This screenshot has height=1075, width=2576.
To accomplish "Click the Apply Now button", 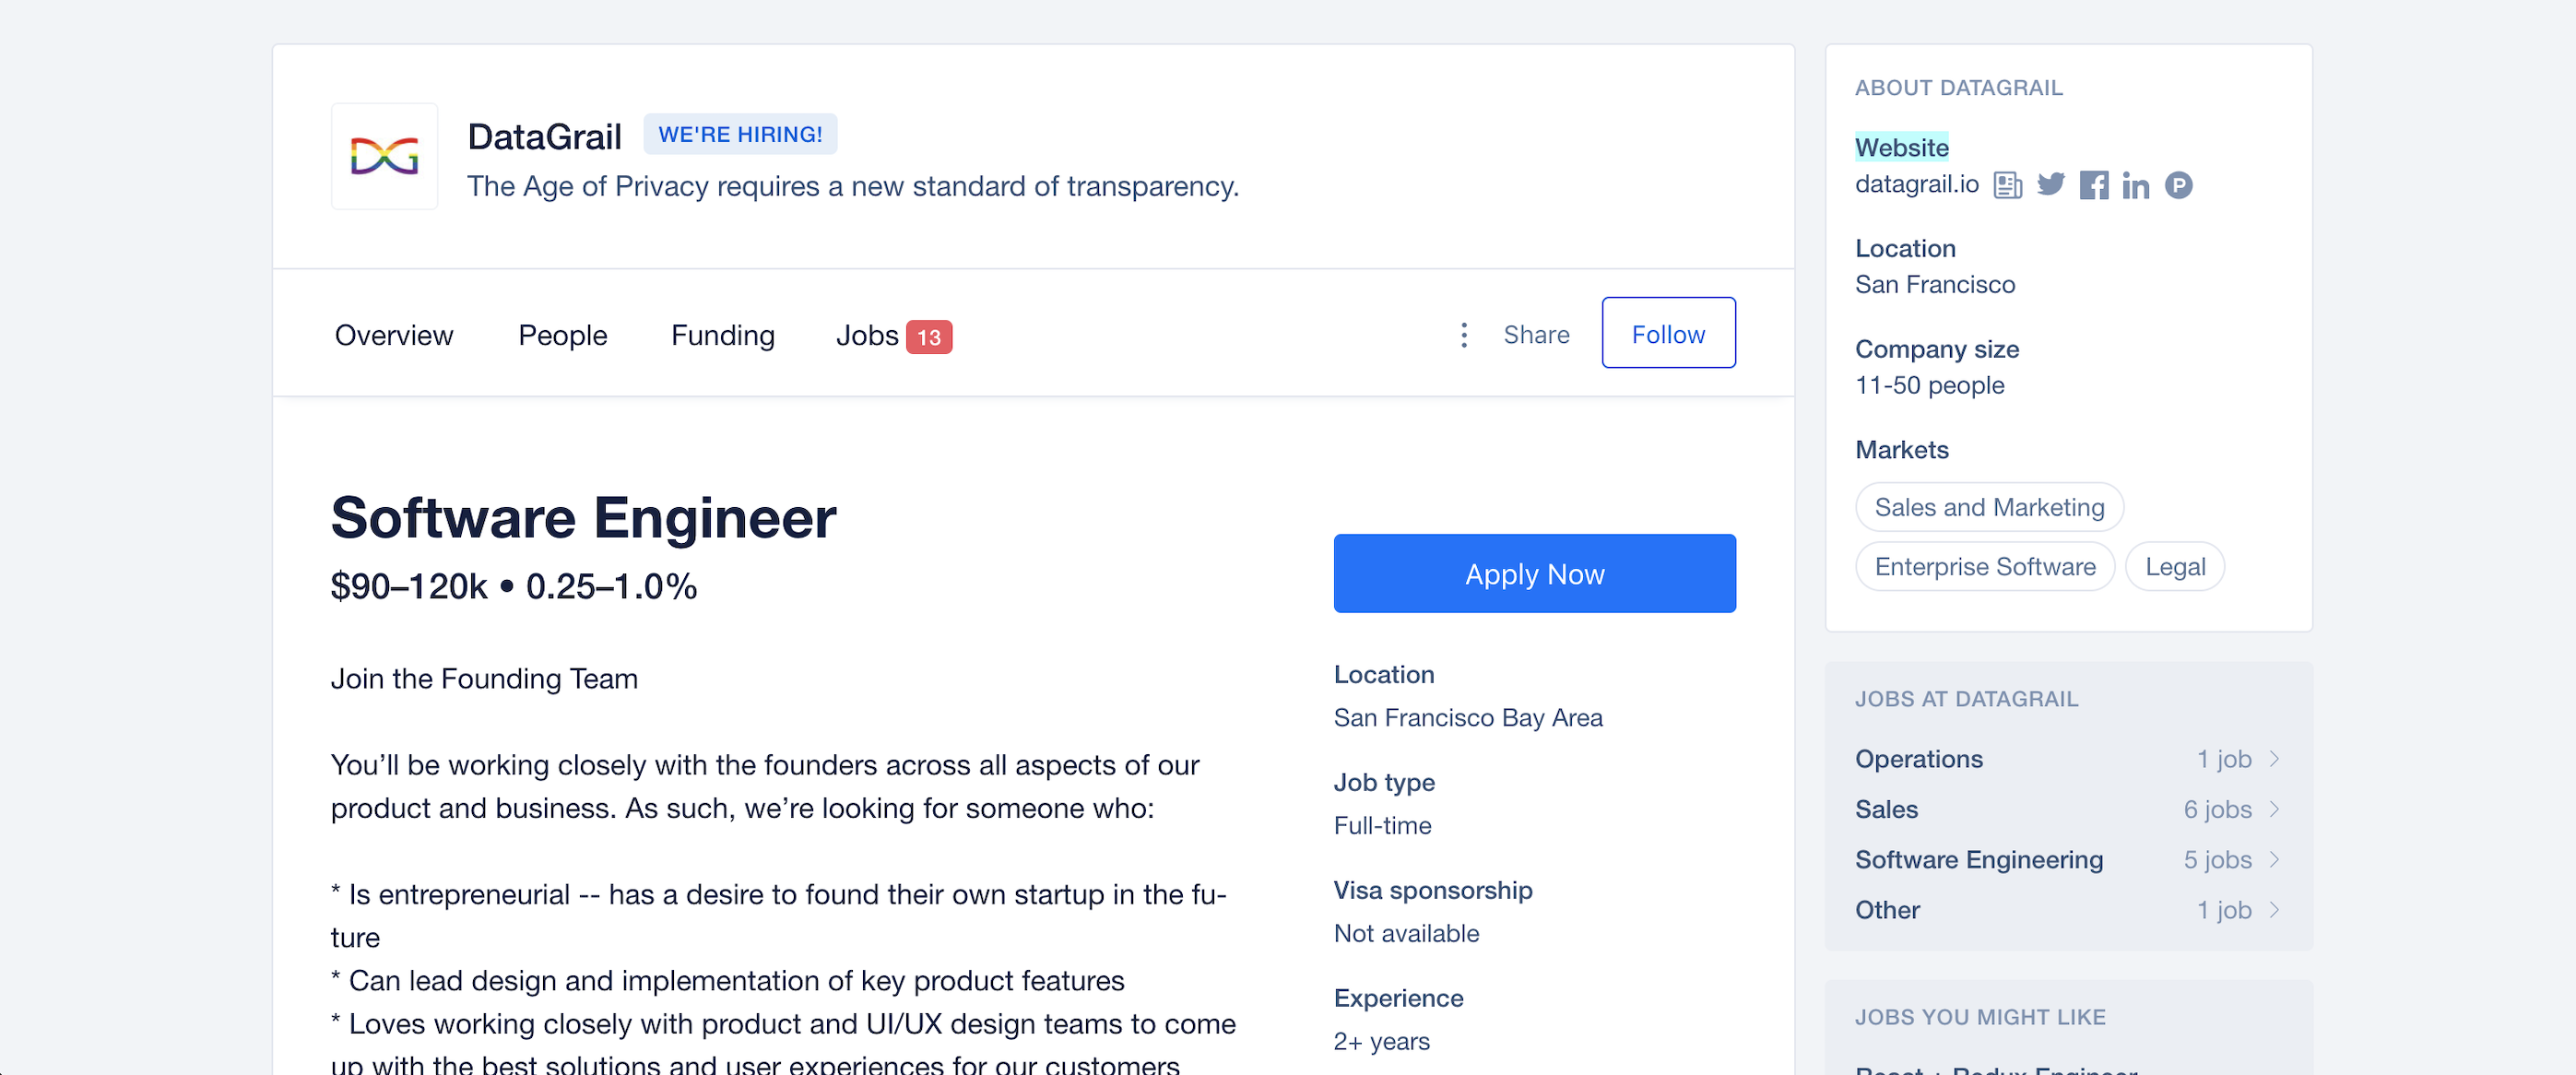I will [1534, 572].
